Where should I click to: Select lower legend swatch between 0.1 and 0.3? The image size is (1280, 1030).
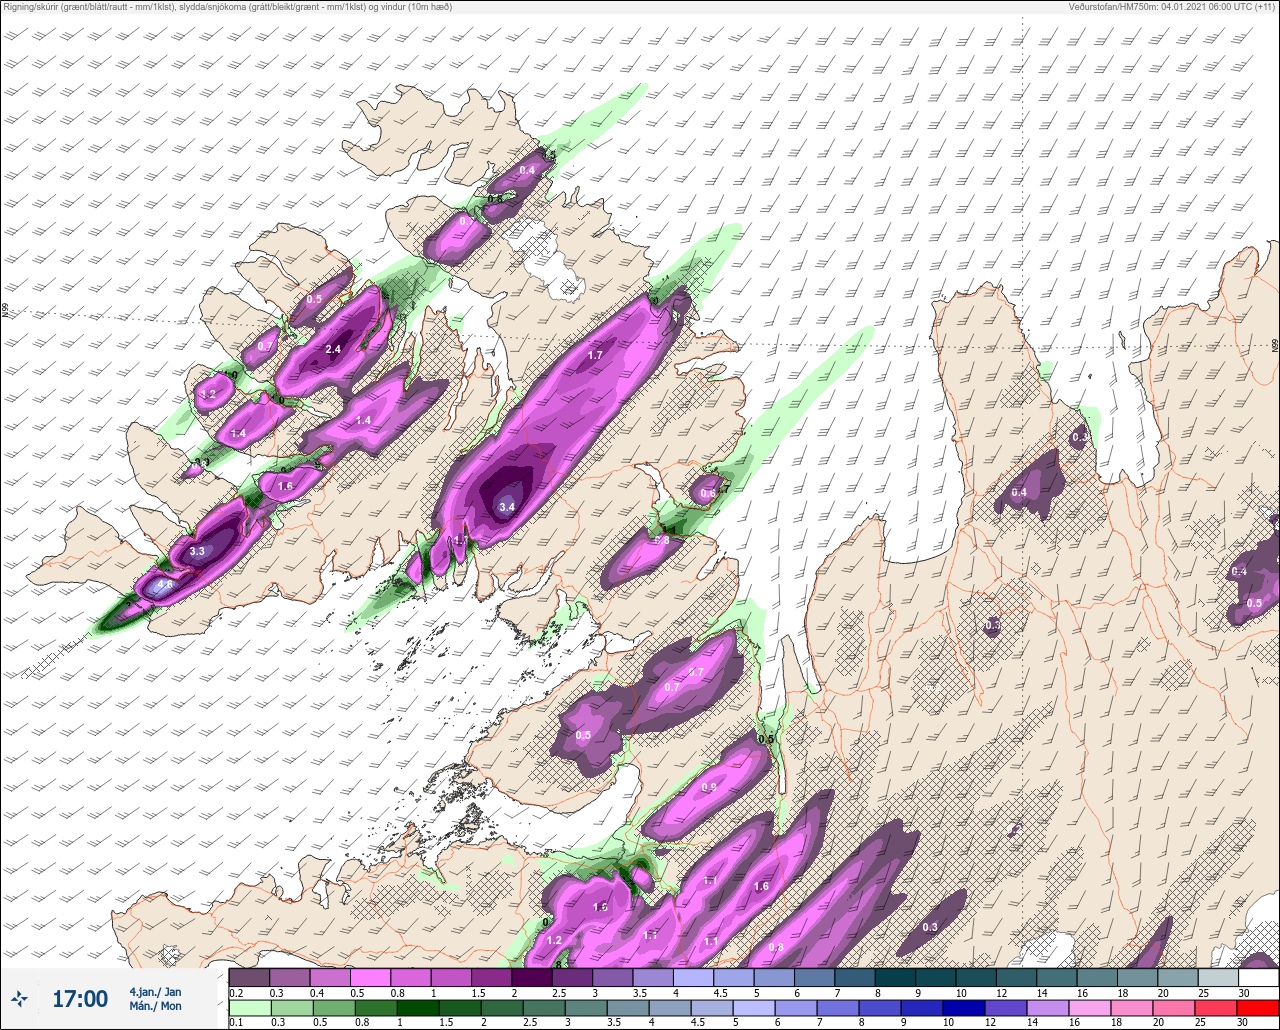[x=249, y=1007]
